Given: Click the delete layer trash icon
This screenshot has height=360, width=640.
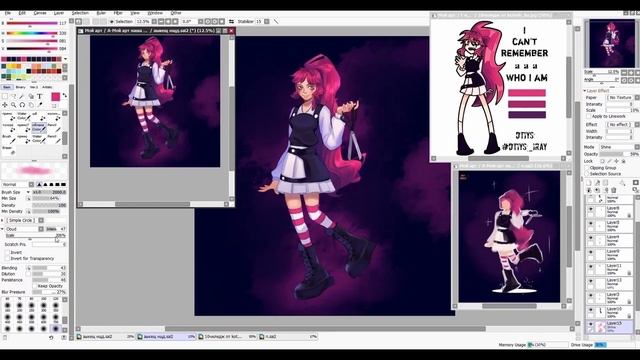Looking at the screenshot, I should (x=613, y=190).
